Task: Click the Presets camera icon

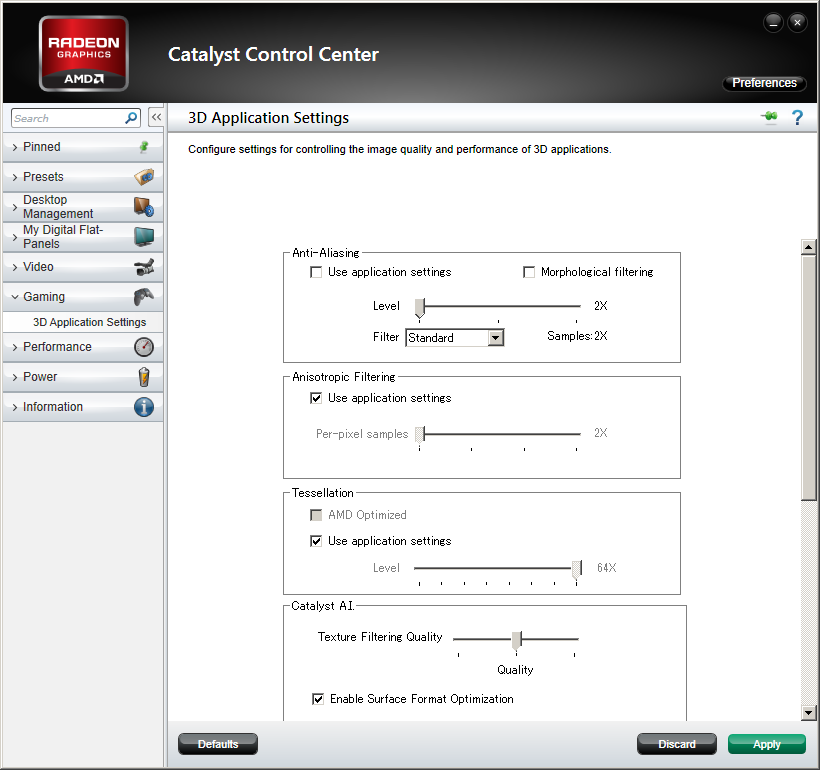Action: point(144,177)
